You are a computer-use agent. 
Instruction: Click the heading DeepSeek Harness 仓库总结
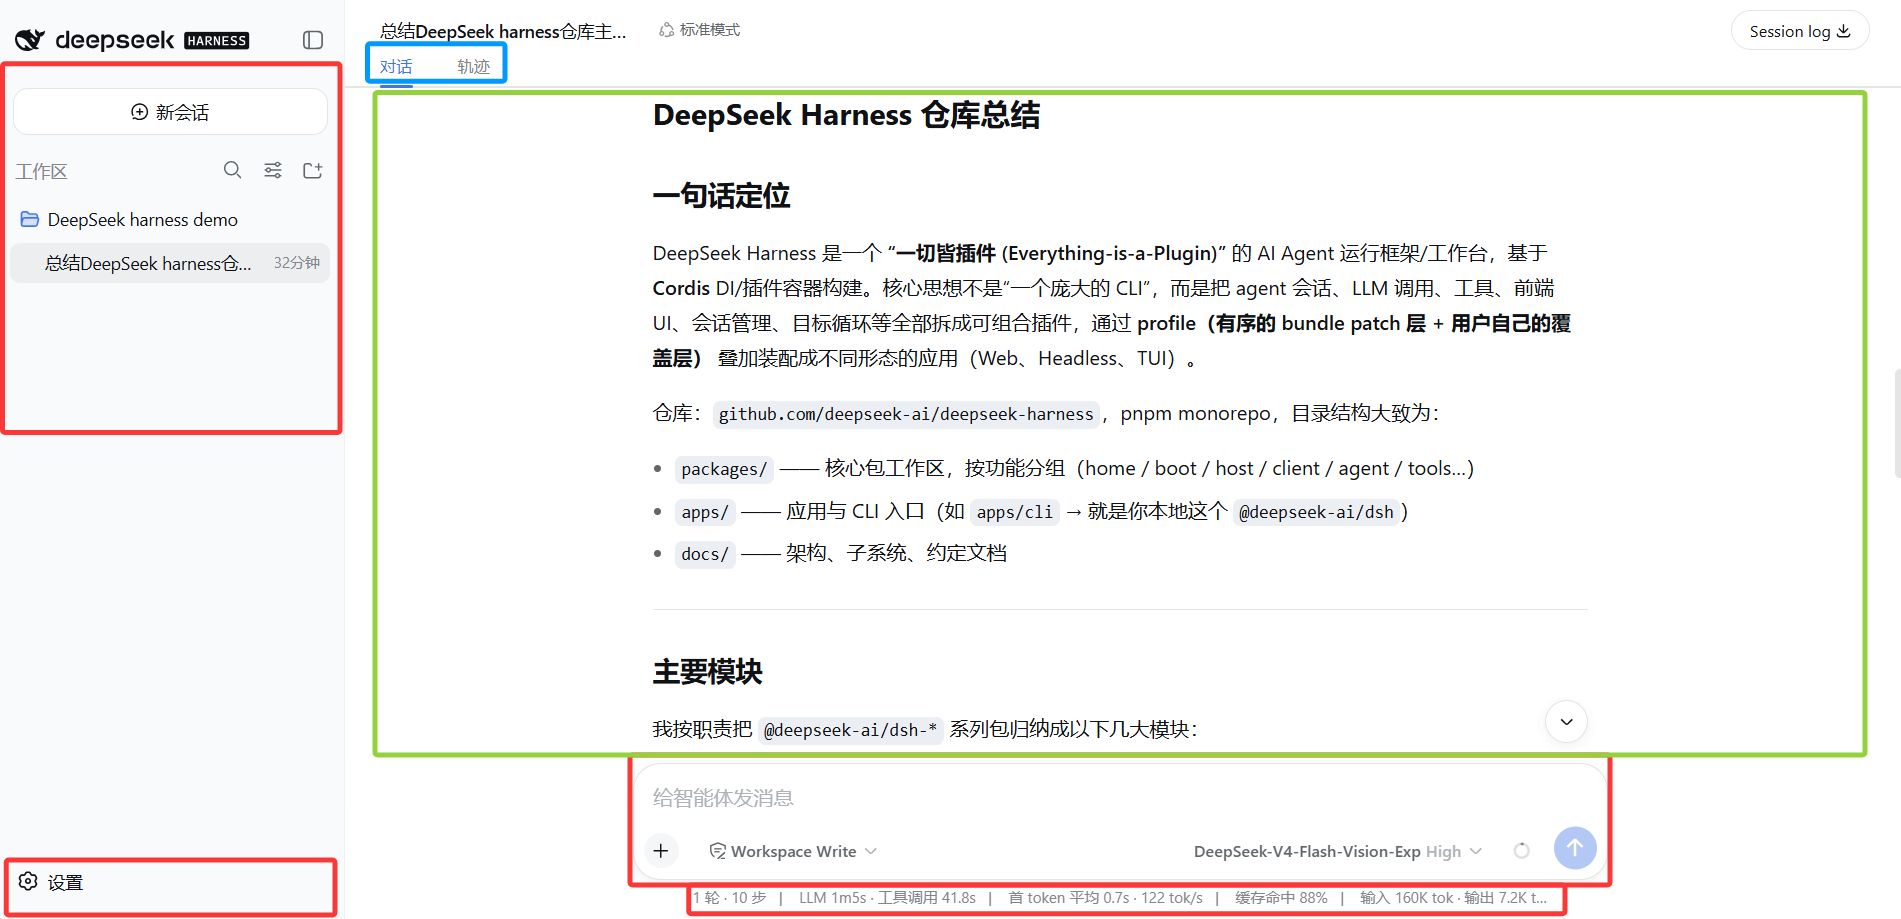click(846, 115)
